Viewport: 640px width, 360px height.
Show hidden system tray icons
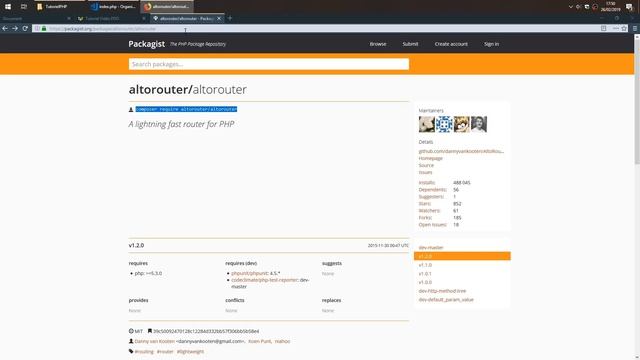(x=570, y=7)
